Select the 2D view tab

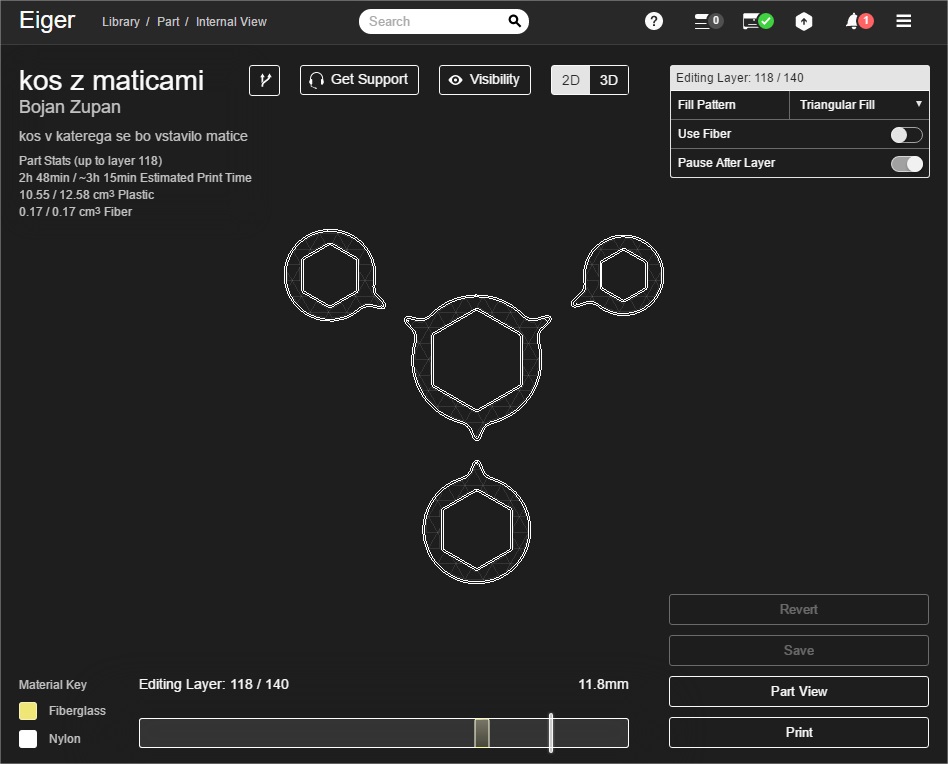(570, 81)
